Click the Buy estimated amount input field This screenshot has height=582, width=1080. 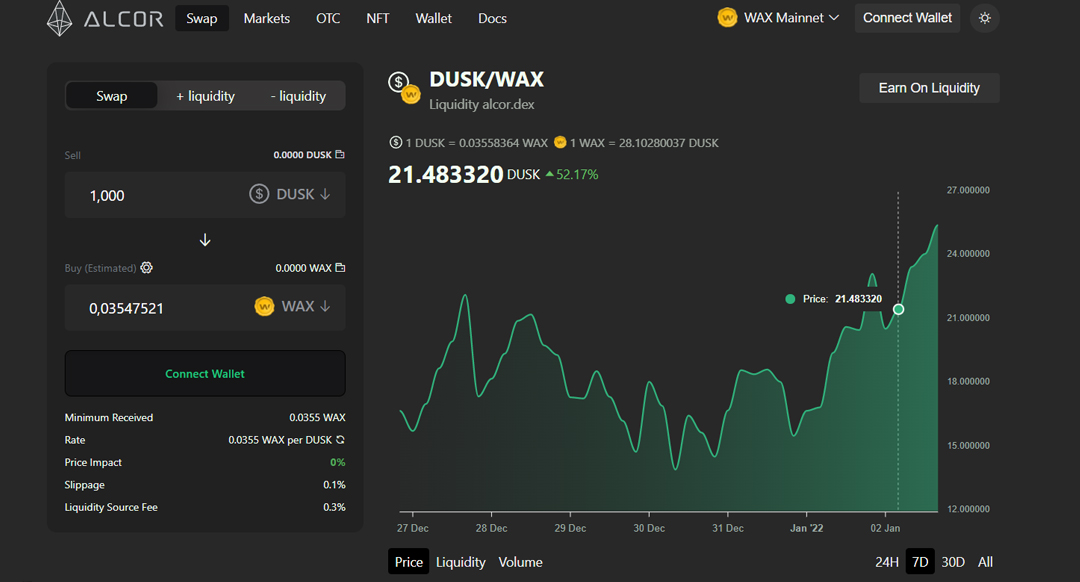pyautogui.click(x=205, y=308)
